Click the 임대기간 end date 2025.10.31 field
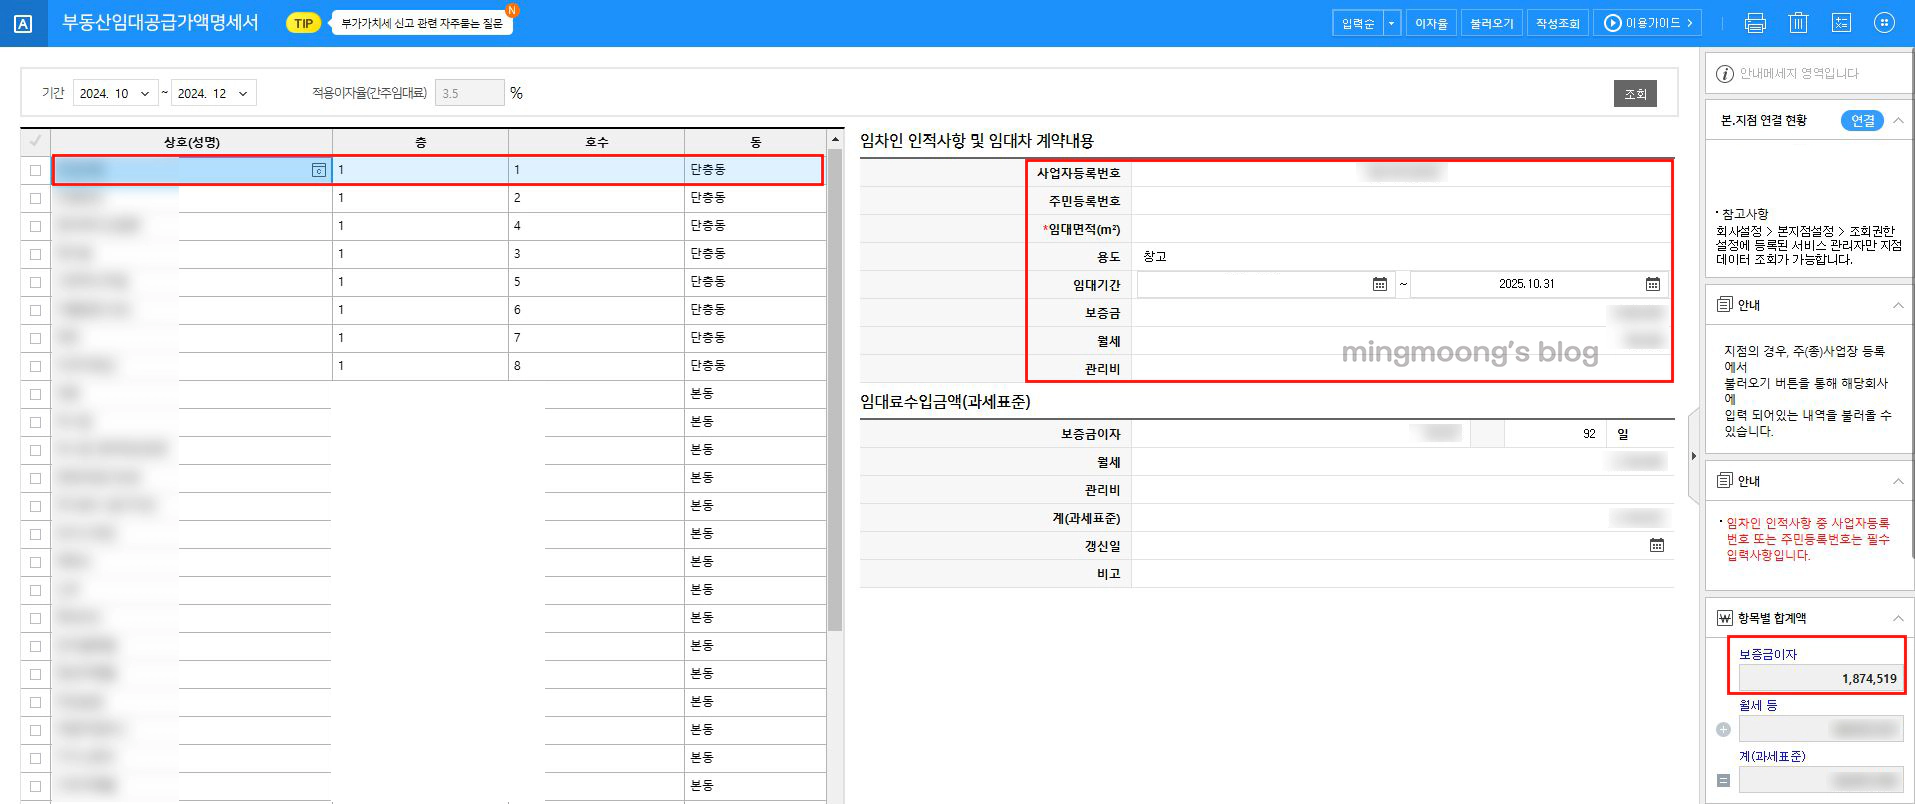 pyautogui.click(x=1526, y=284)
